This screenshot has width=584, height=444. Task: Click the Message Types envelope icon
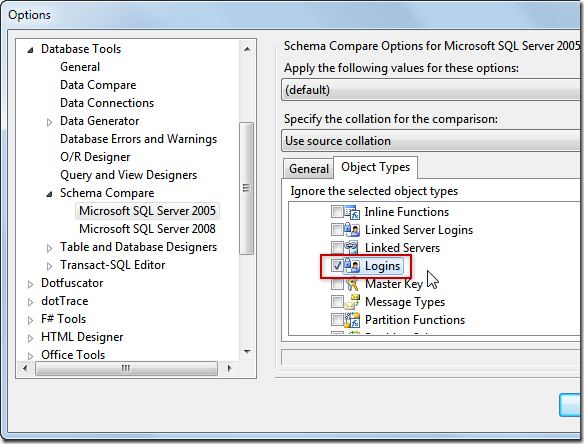(352, 302)
